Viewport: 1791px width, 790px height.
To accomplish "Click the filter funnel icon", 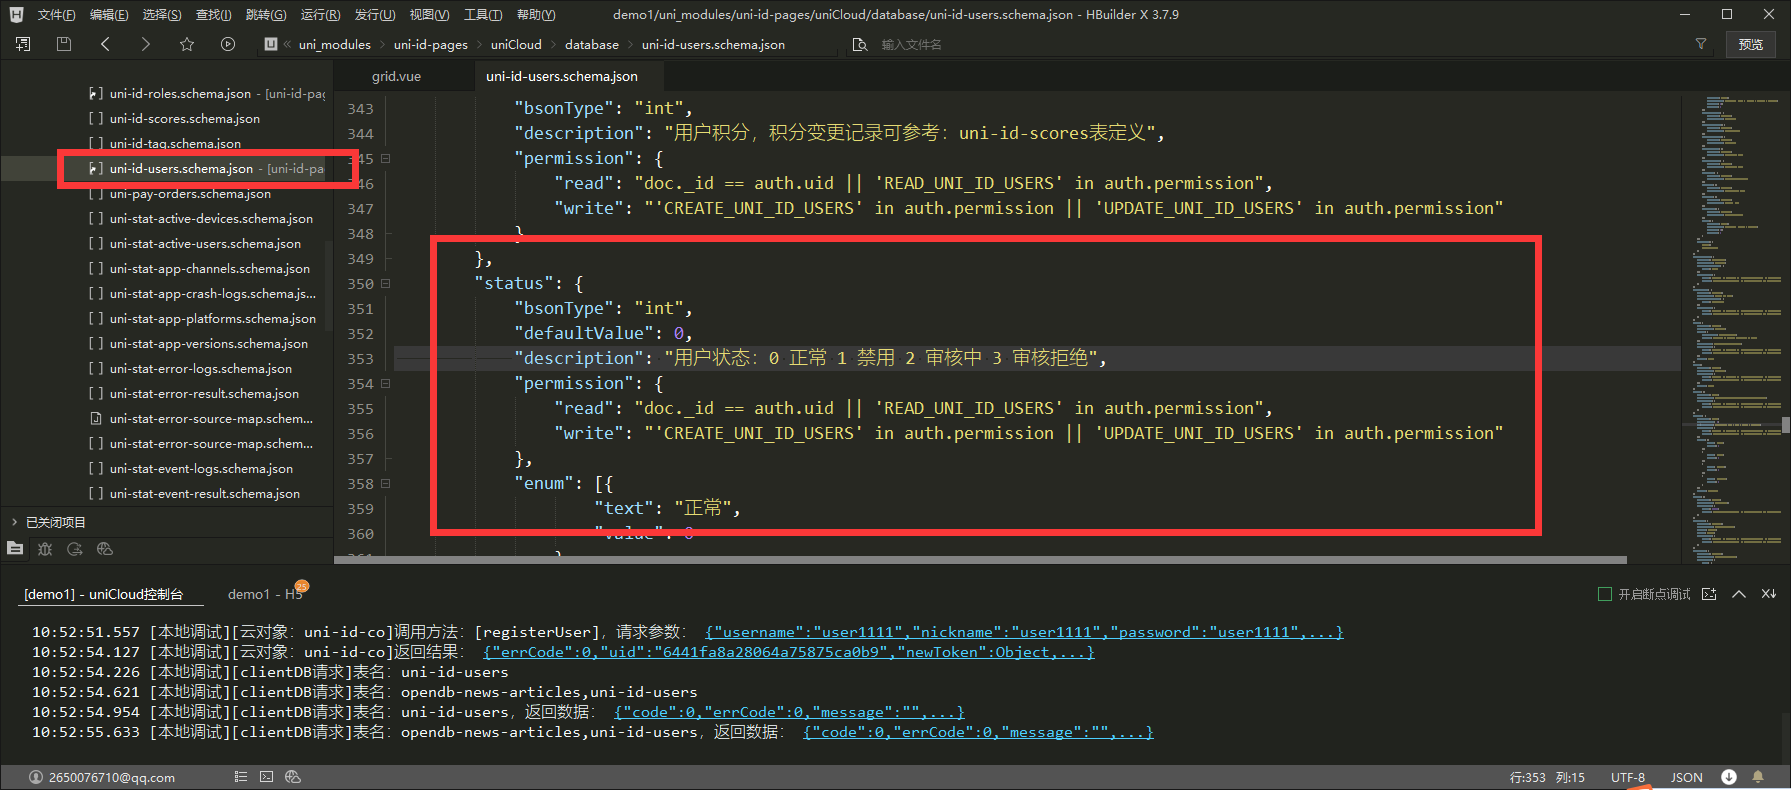I will point(1700,44).
